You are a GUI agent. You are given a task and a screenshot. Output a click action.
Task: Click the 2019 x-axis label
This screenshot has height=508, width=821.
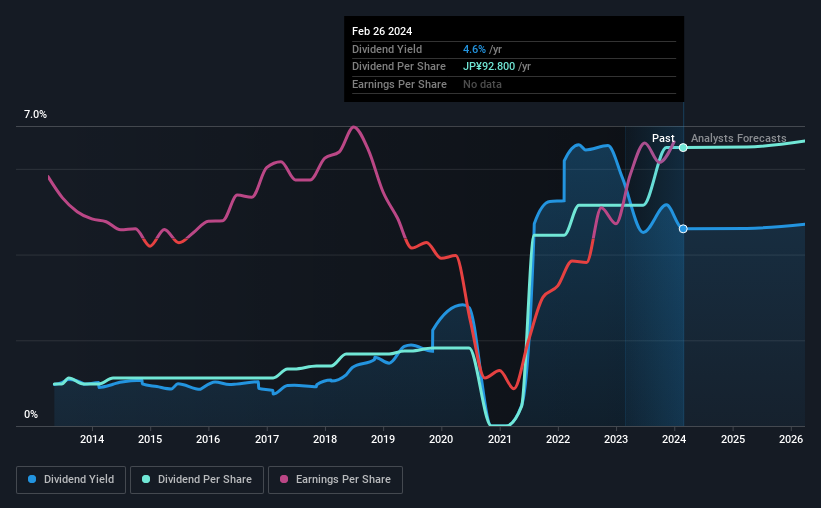[x=383, y=439]
